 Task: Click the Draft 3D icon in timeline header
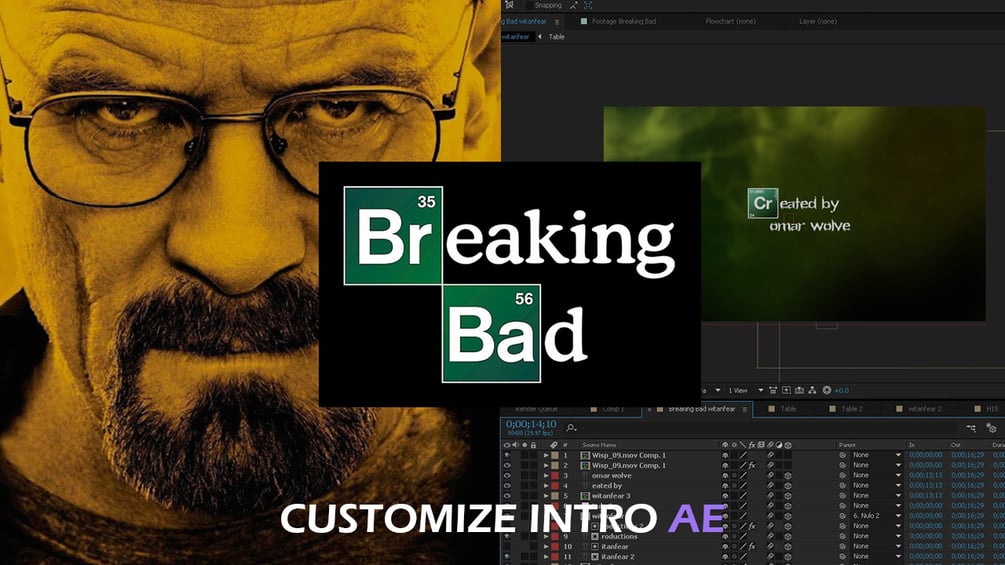[992, 428]
